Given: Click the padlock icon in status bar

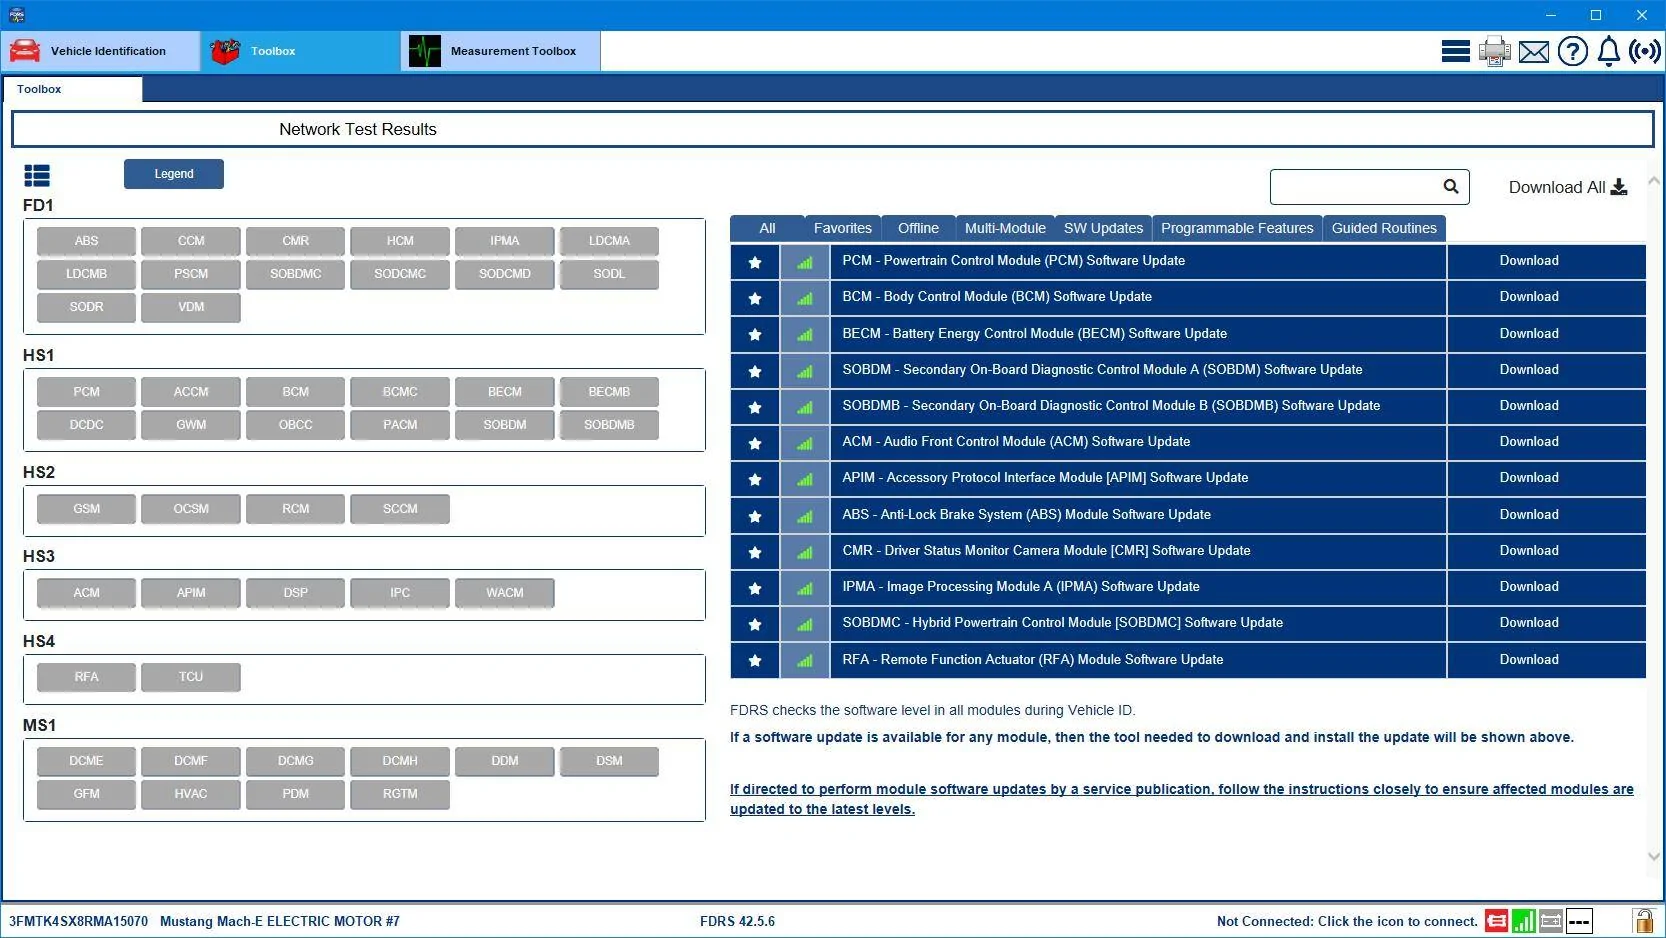Looking at the screenshot, I should pos(1643,921).
